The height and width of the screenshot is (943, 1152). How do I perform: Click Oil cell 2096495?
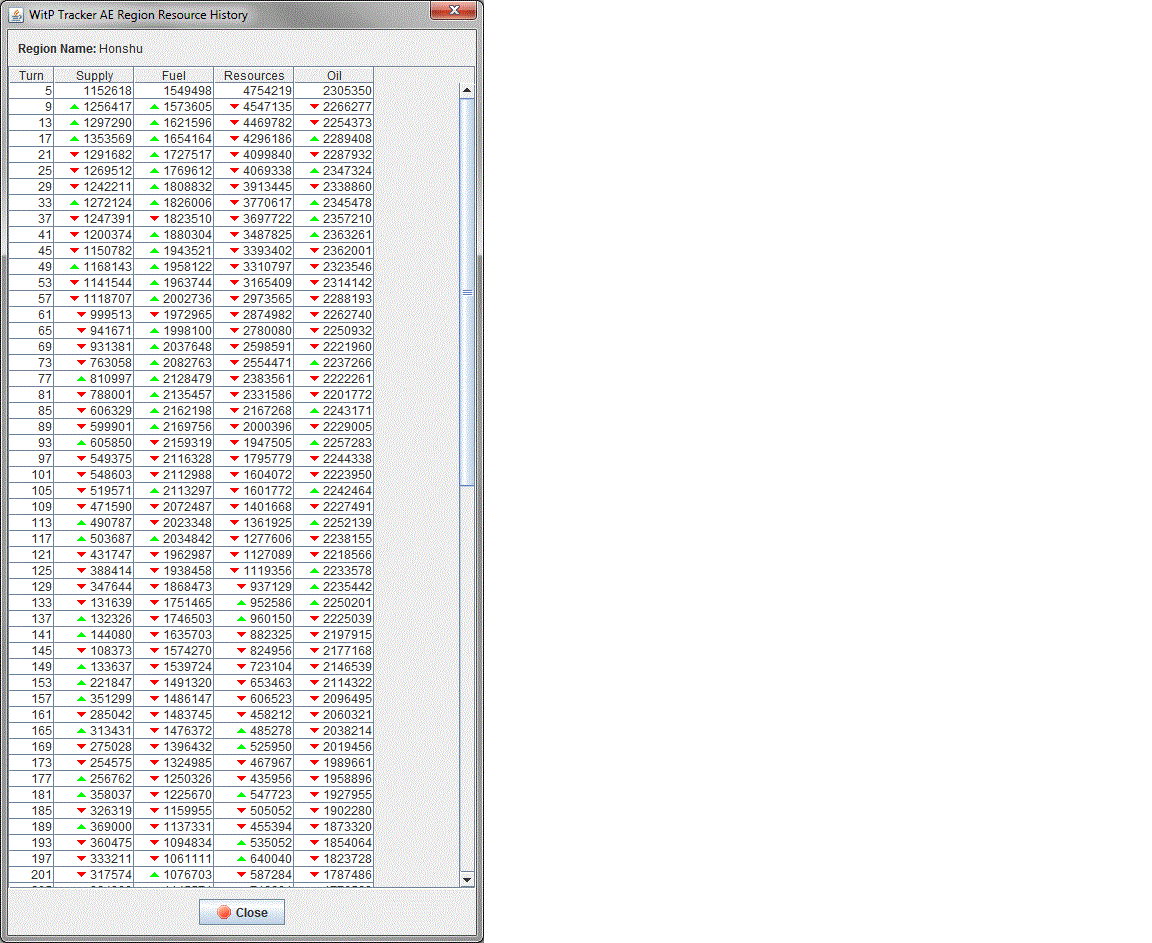pyautogui.click(x=334, y=698)
